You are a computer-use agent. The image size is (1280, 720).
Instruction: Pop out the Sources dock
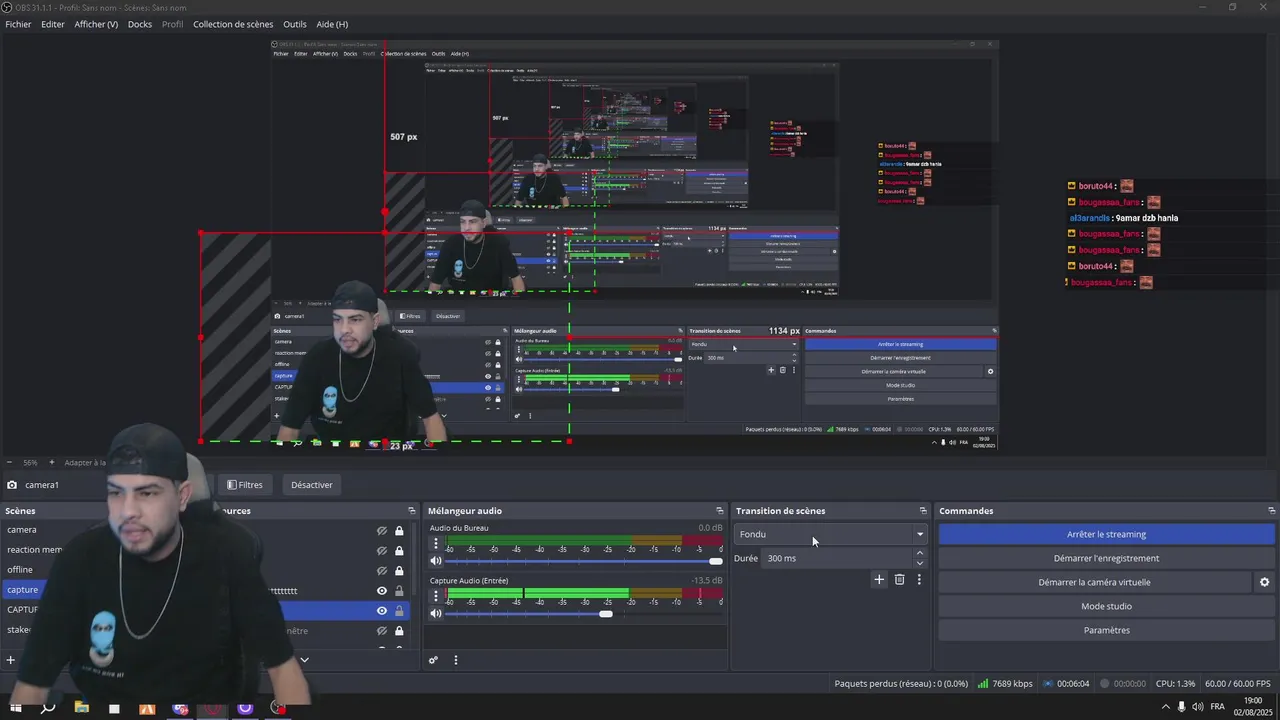[412, 511]
